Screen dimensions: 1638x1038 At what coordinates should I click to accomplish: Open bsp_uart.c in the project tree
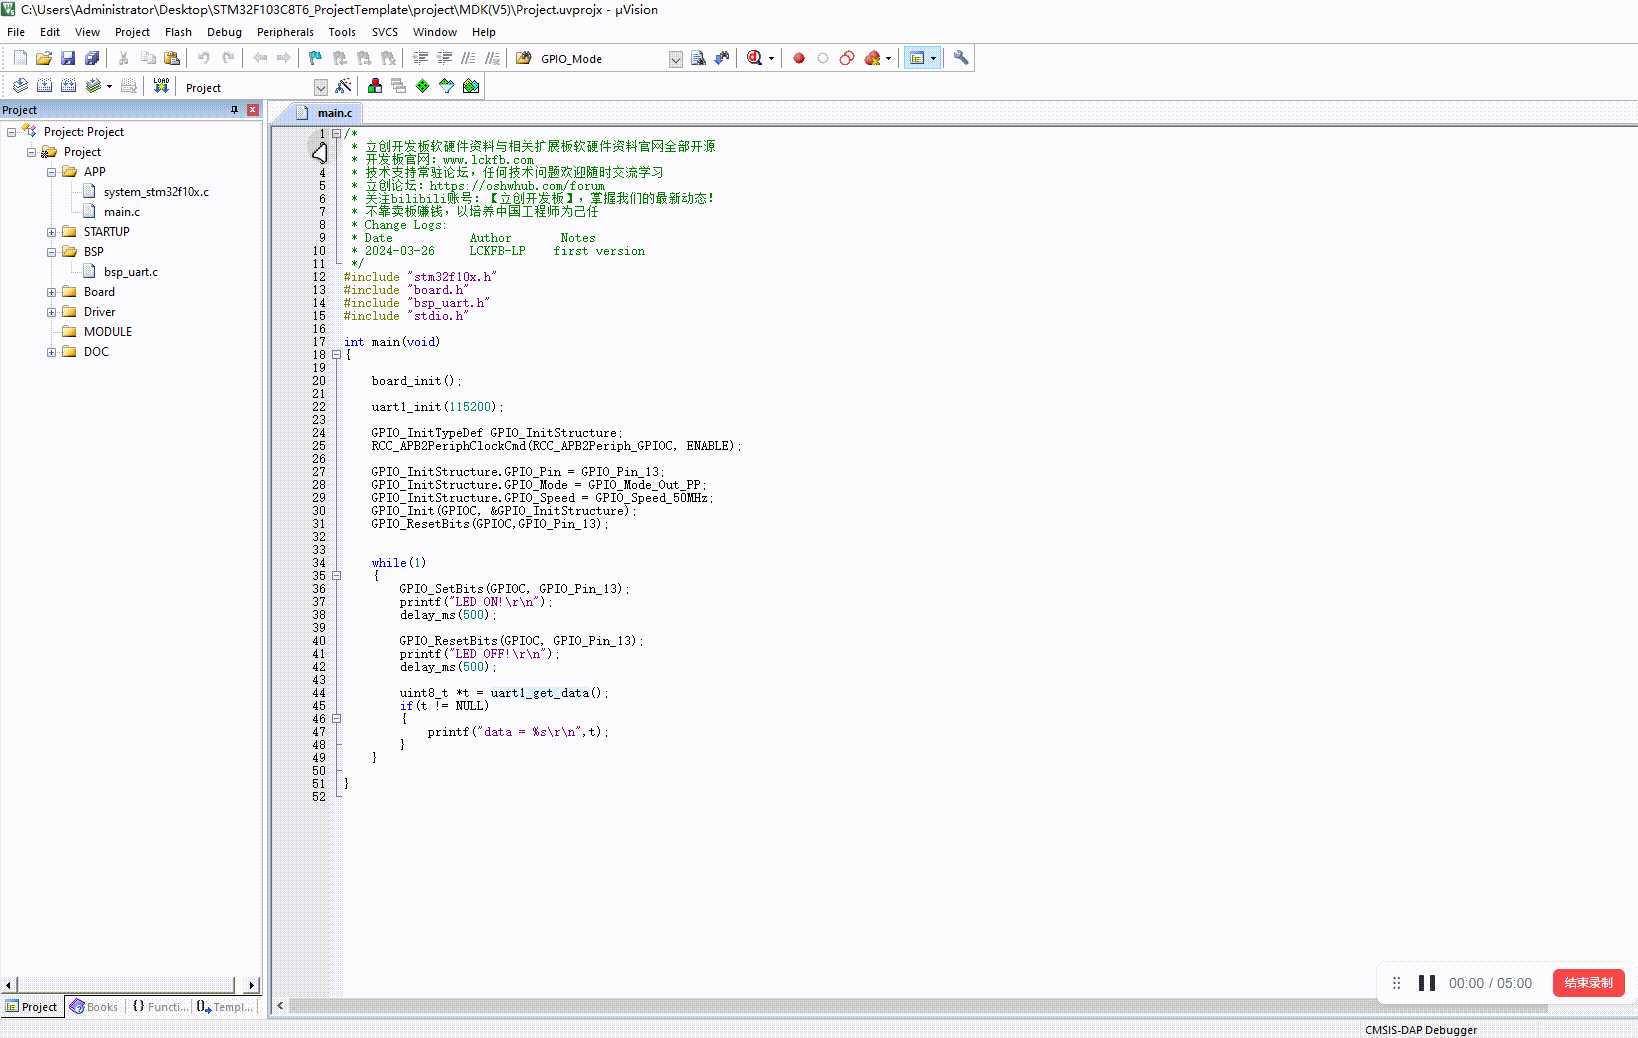130,272
